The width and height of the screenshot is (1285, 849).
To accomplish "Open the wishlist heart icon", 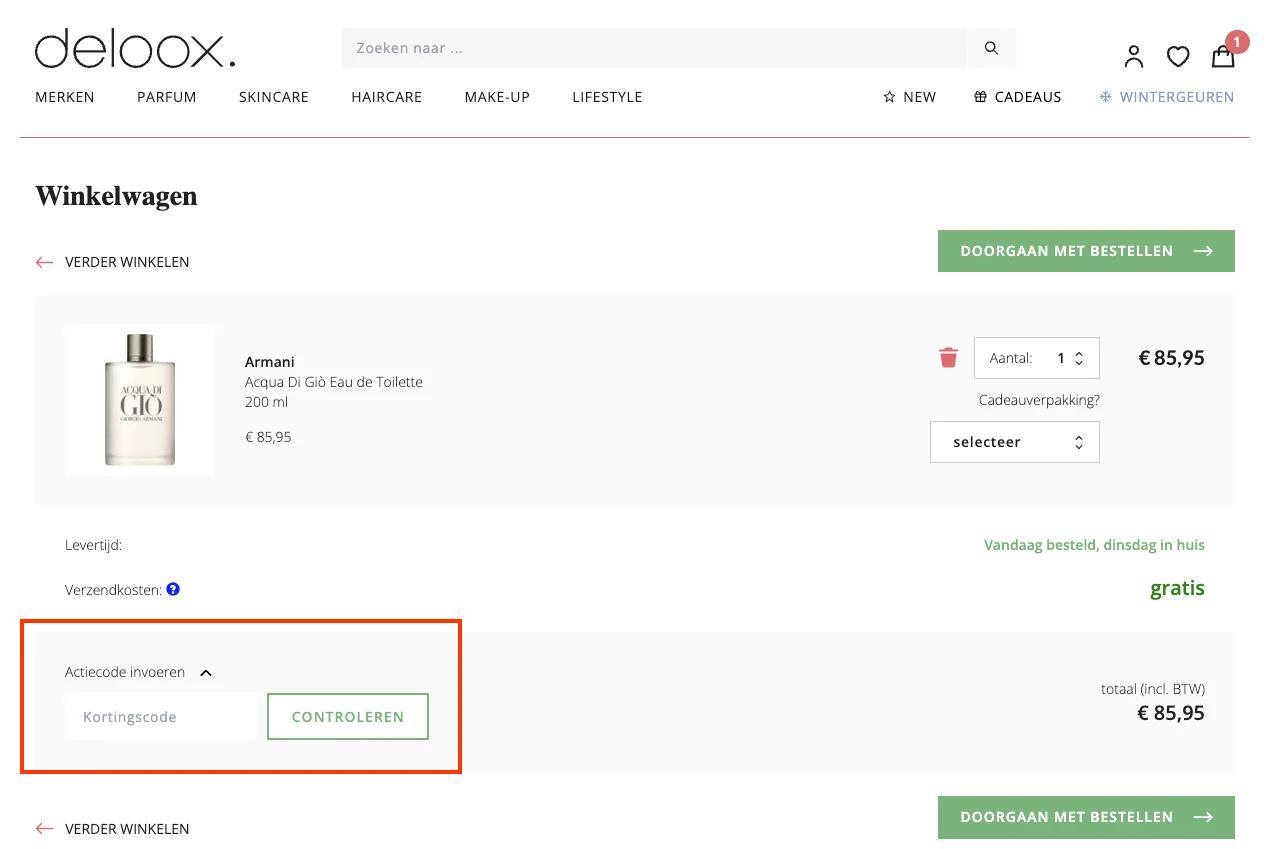I will (1178, 56).
